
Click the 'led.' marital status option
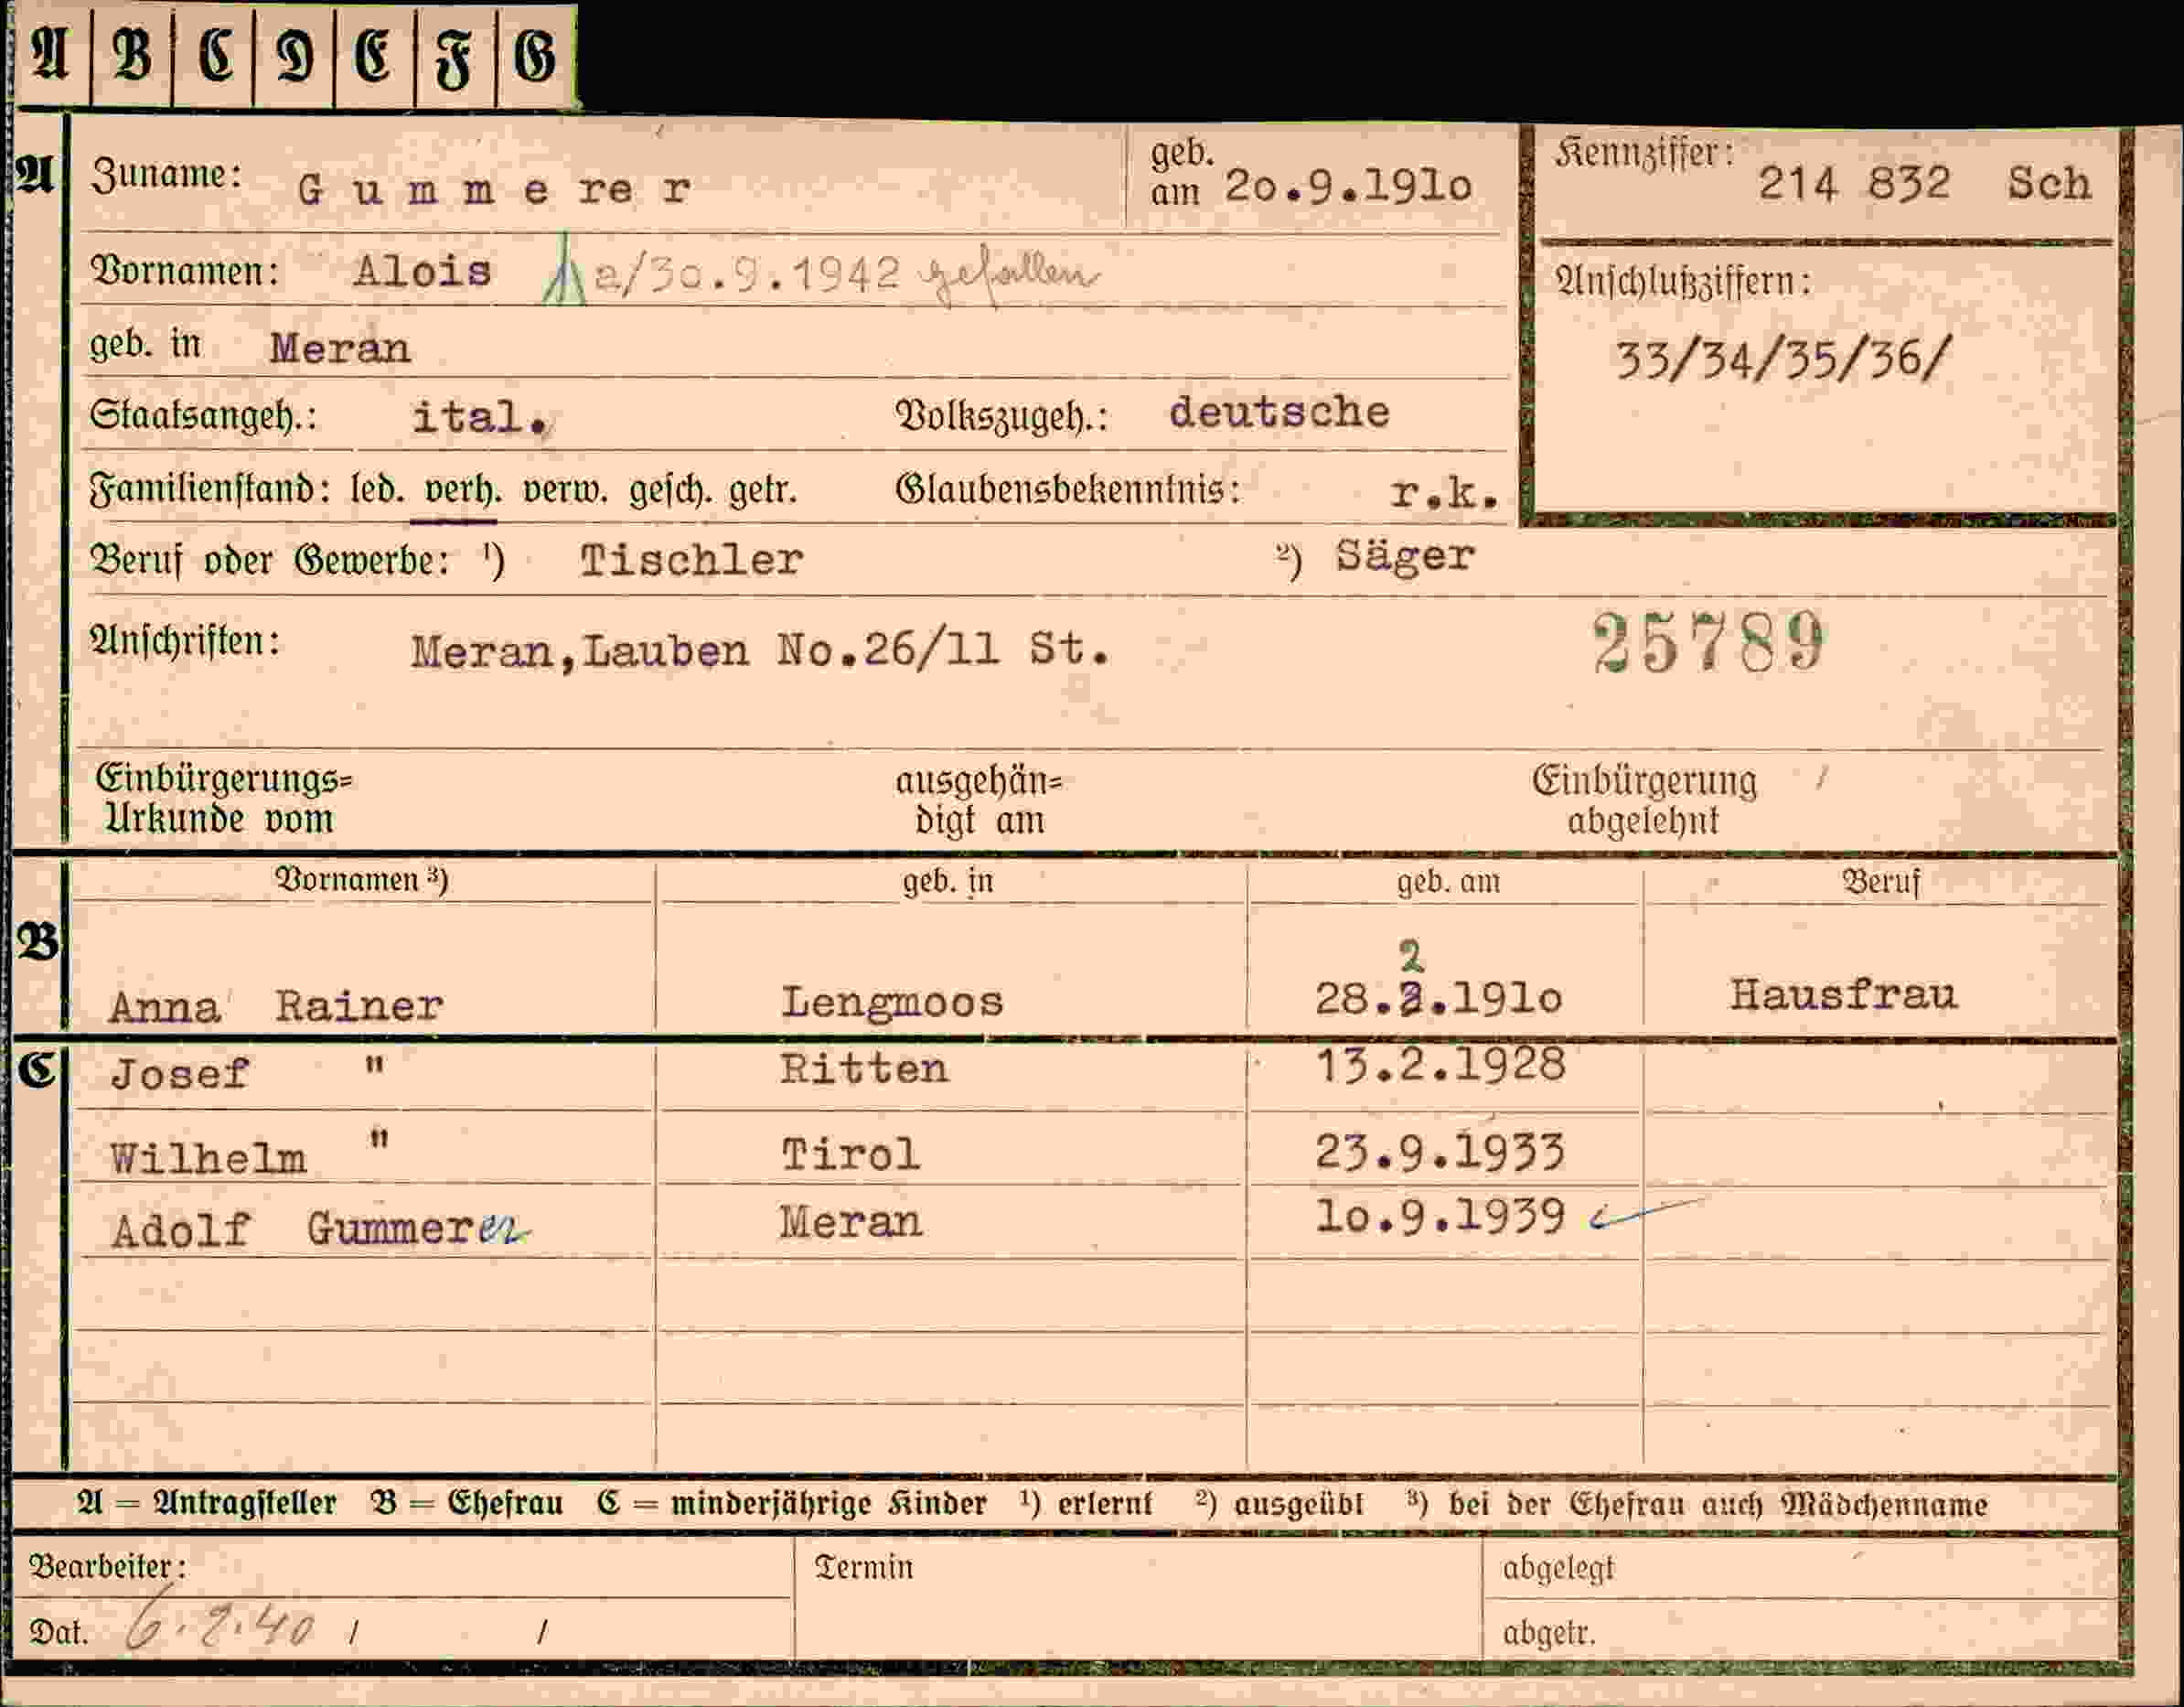[x=377, y=491]
